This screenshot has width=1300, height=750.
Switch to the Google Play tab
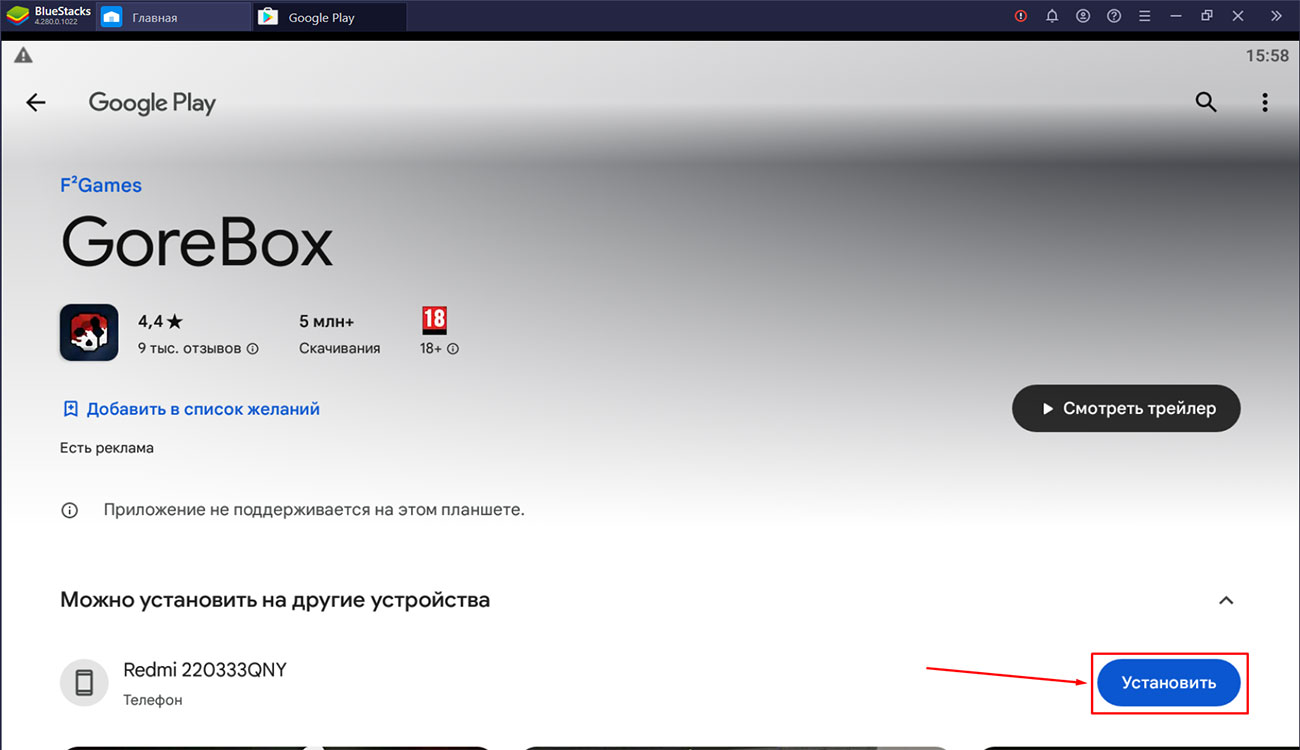click(x=330, y=17)
